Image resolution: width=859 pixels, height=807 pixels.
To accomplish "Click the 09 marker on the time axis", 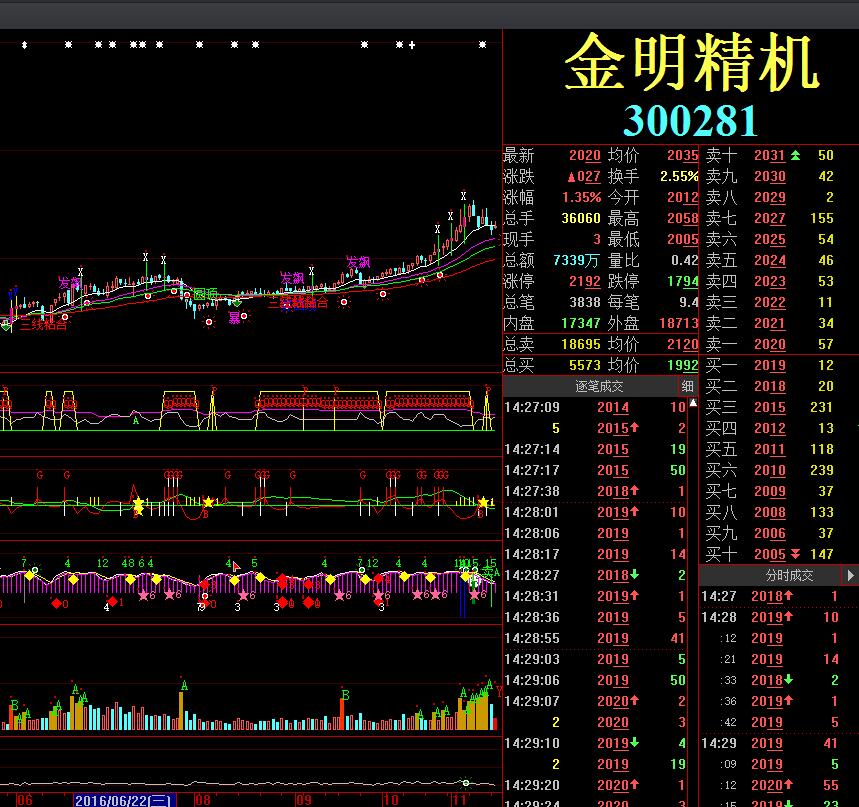I will [x=303, y=800].
